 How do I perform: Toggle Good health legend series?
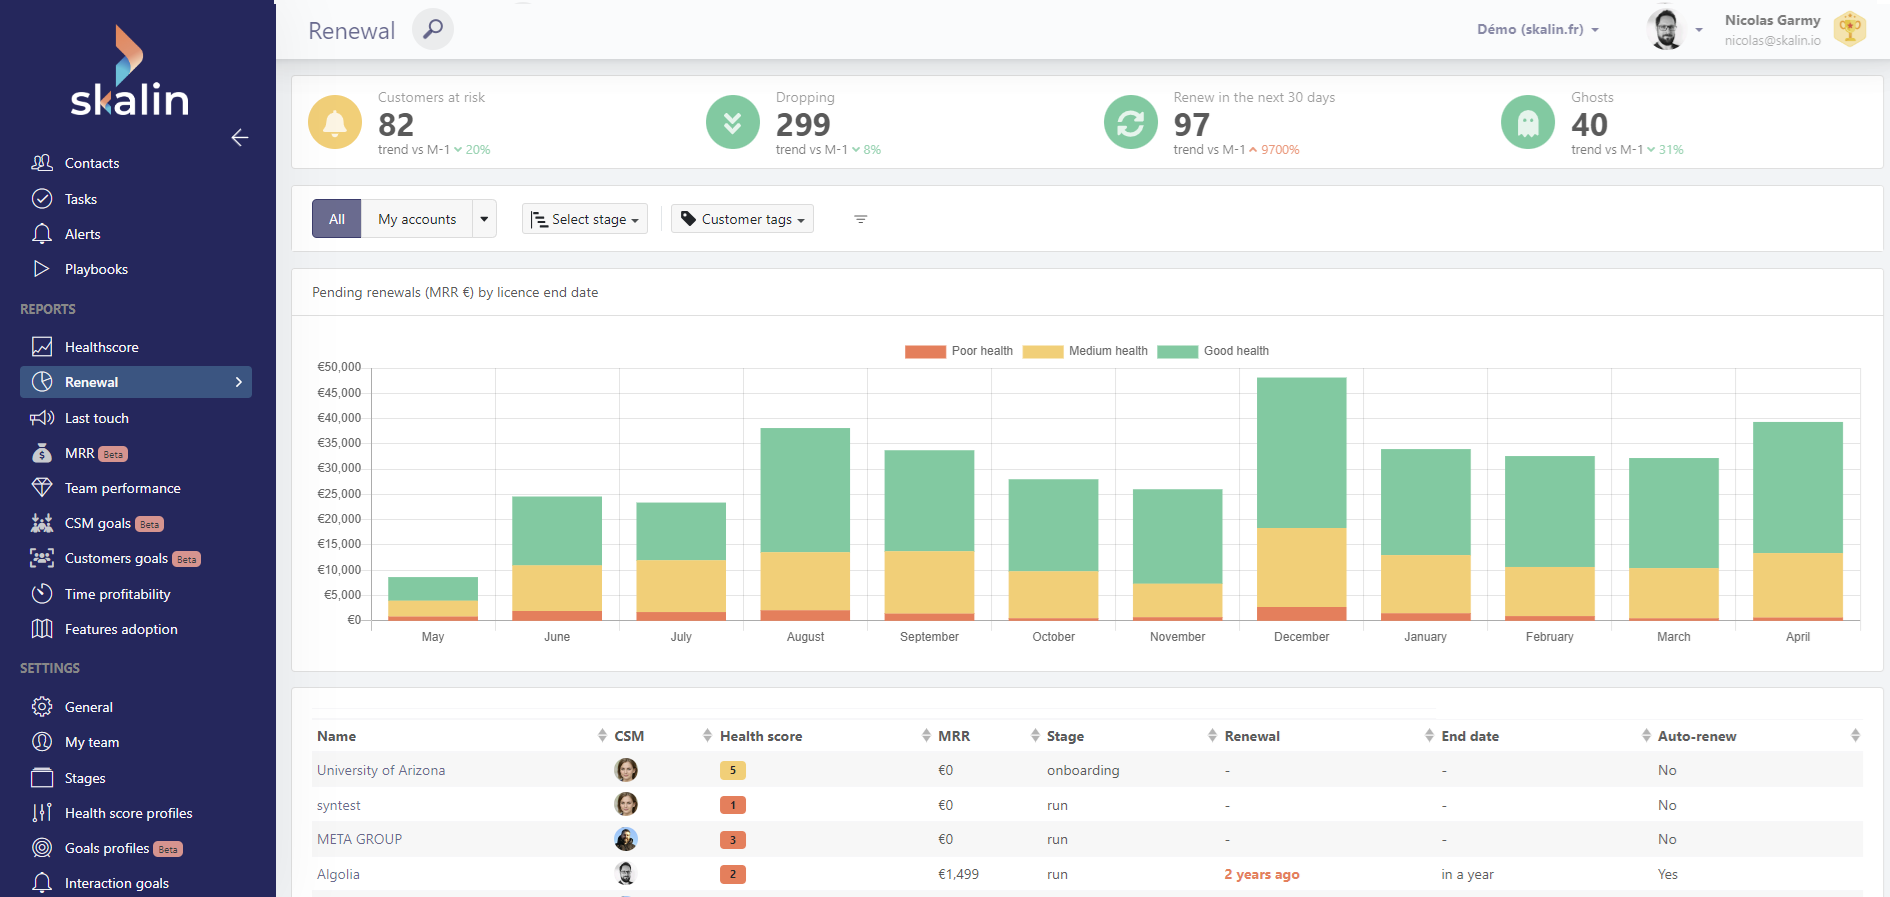[1213, 351]
